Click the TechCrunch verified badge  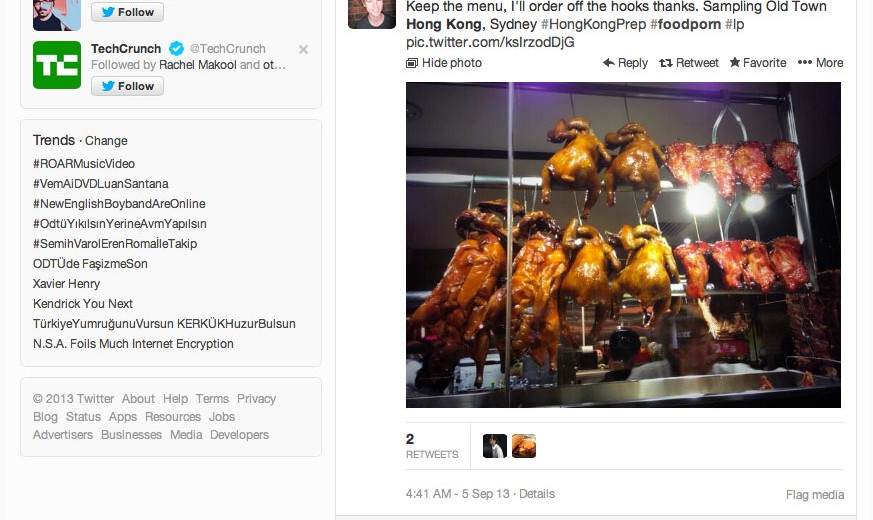pos(176,49)
